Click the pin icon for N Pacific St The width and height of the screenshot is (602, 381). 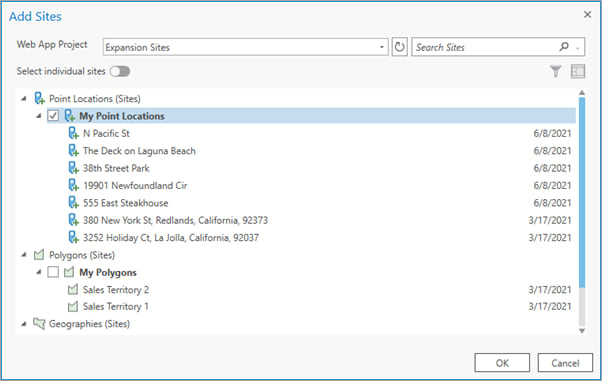click(x=73, y=133)
